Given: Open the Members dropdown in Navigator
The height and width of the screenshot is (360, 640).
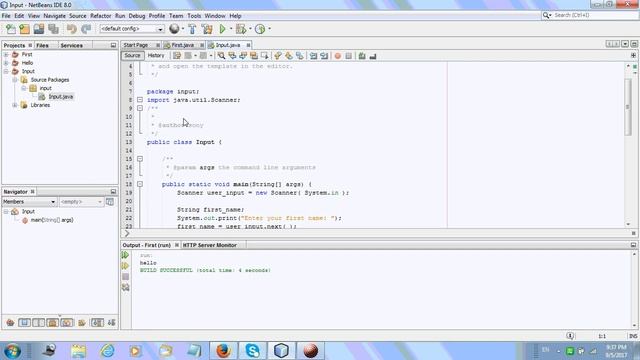Looking at the screenshot, I should click(x=53, y=202).
